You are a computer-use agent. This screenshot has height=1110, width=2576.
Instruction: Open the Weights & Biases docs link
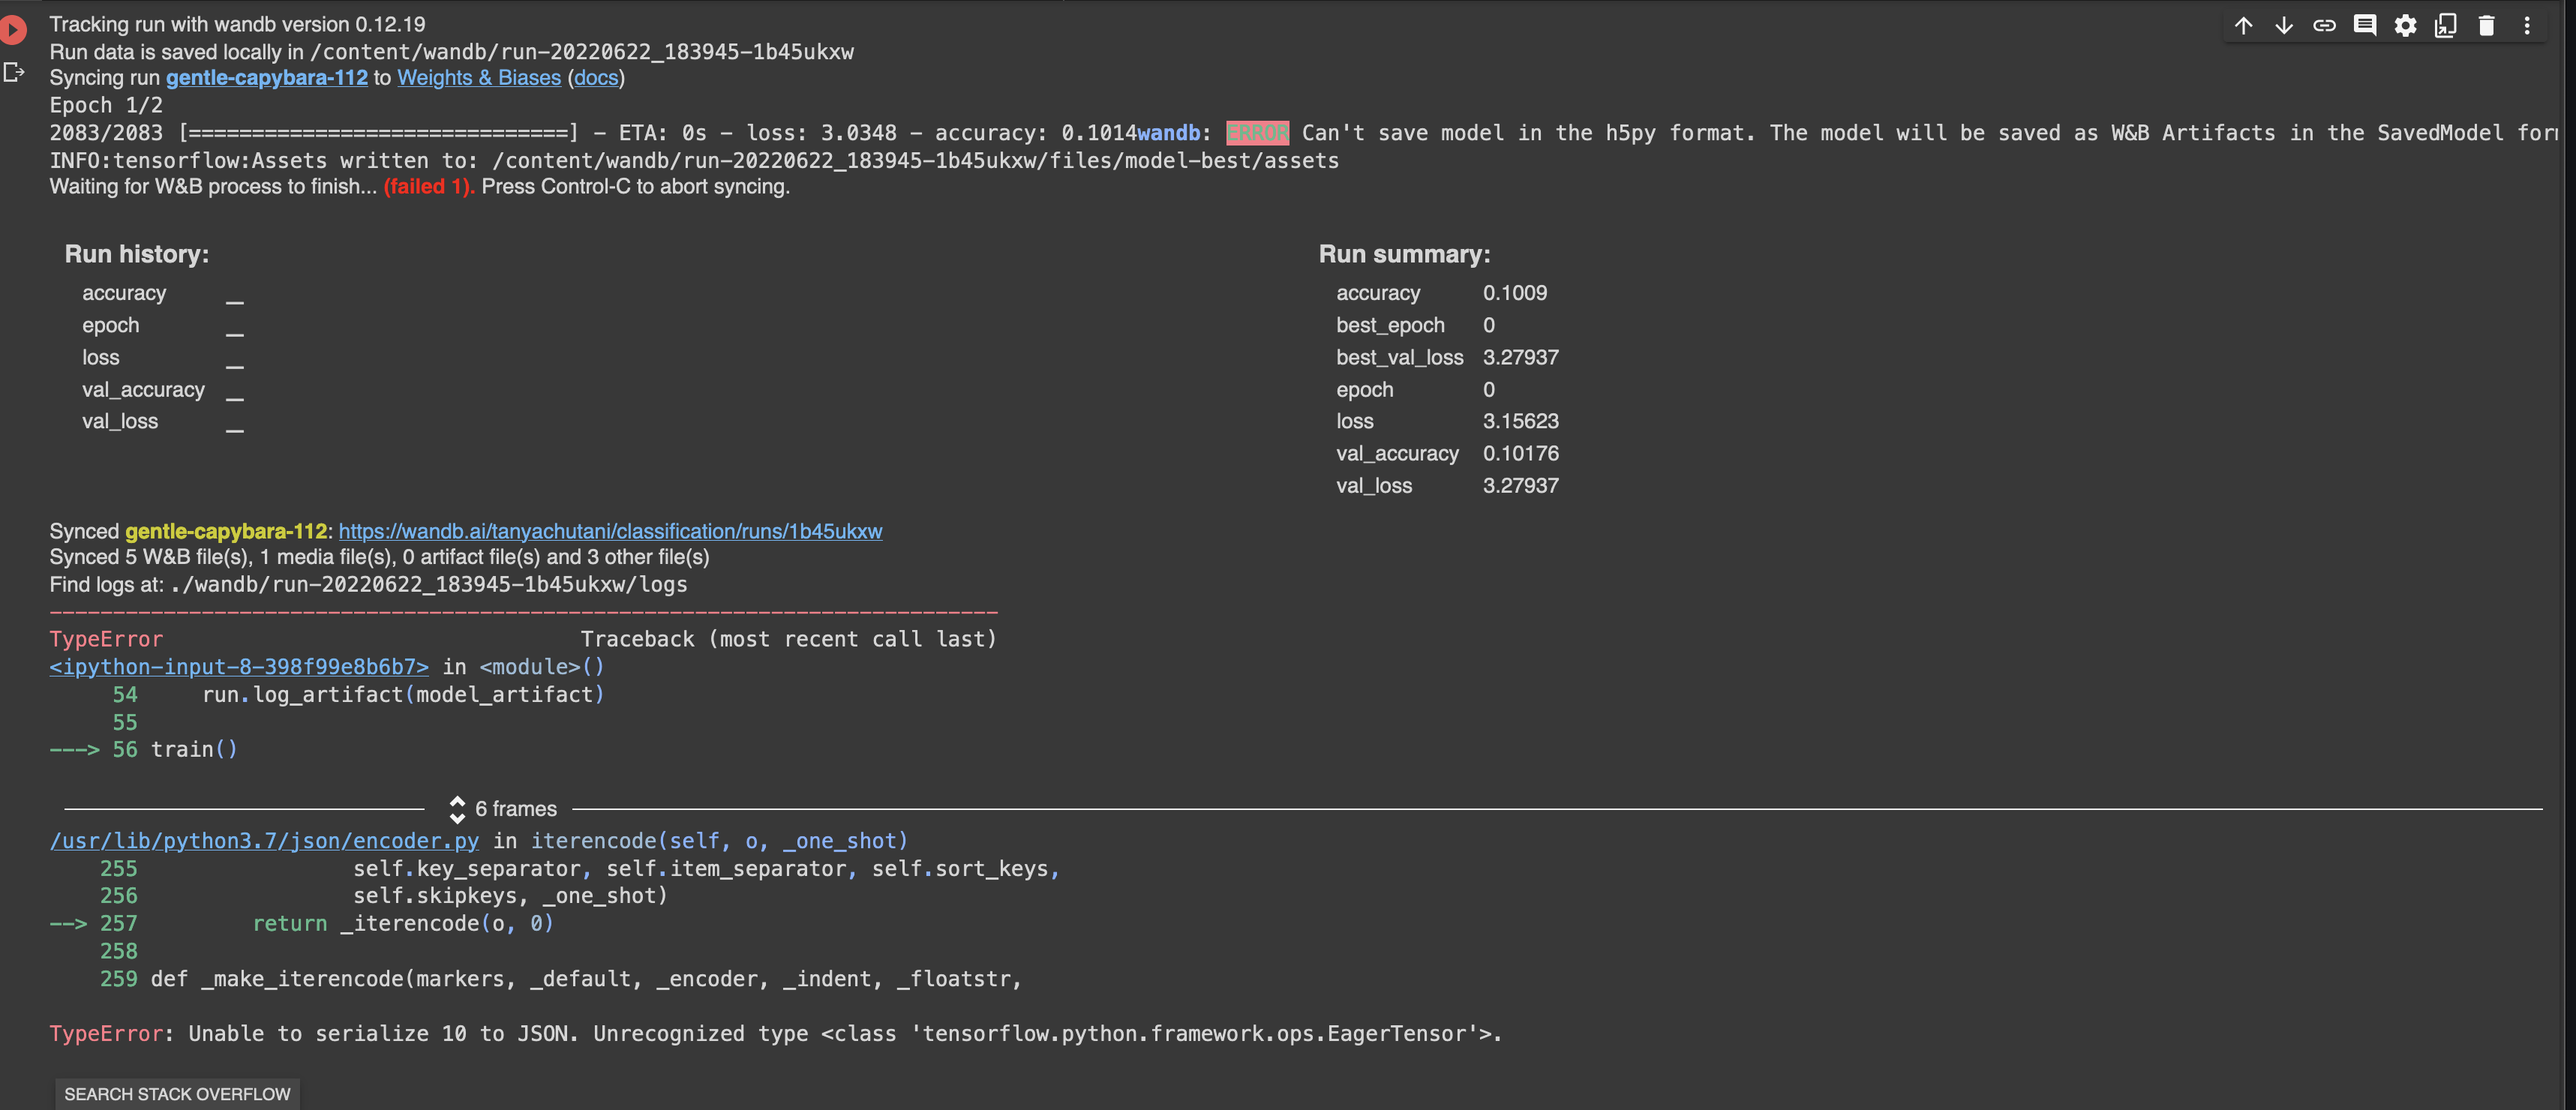(x=595, y=77)
